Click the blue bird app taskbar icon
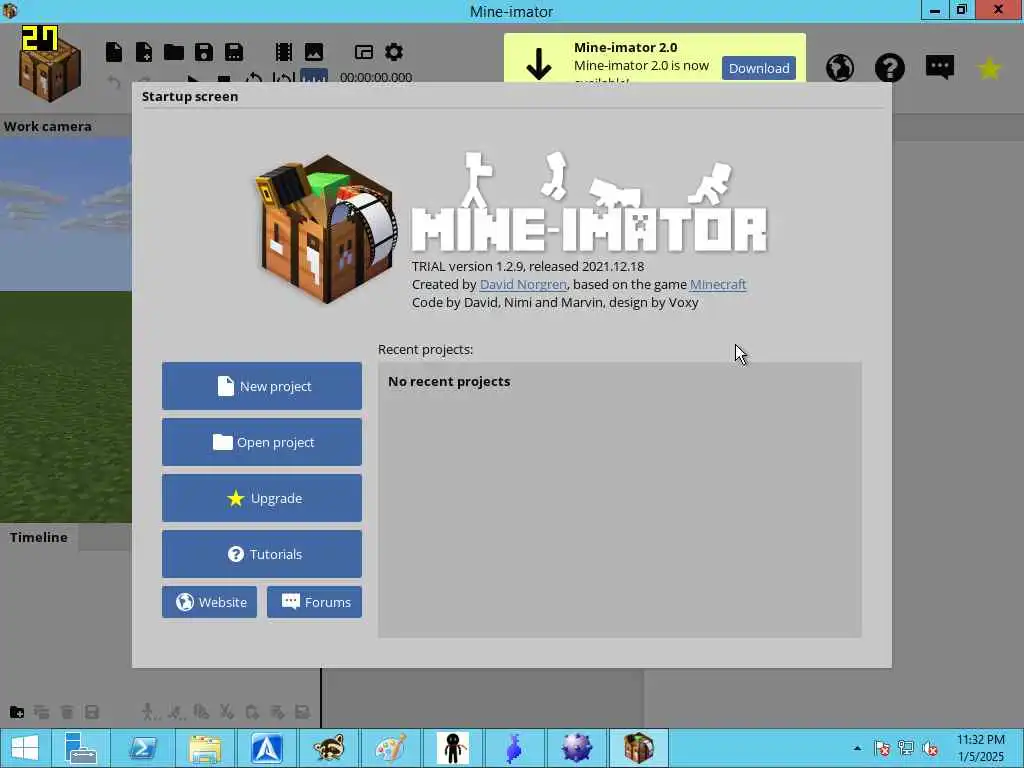1024x768 pixels. tap(515, 748)
